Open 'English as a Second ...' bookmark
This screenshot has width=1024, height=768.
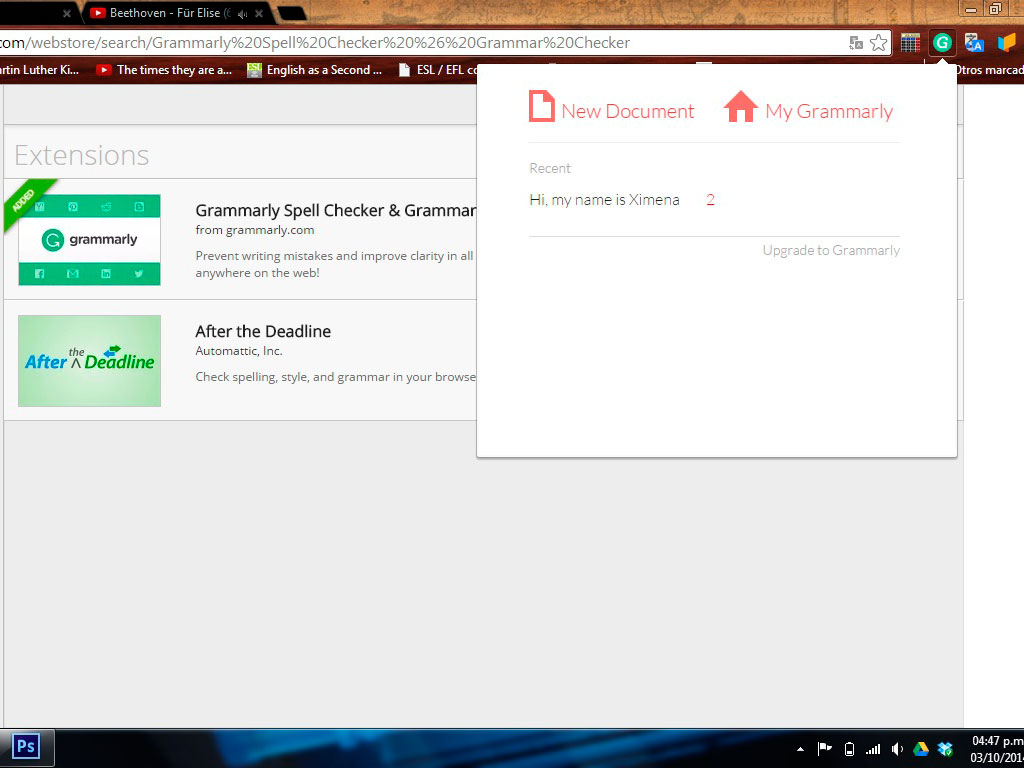pyautogui.click(x=314, y=70)
